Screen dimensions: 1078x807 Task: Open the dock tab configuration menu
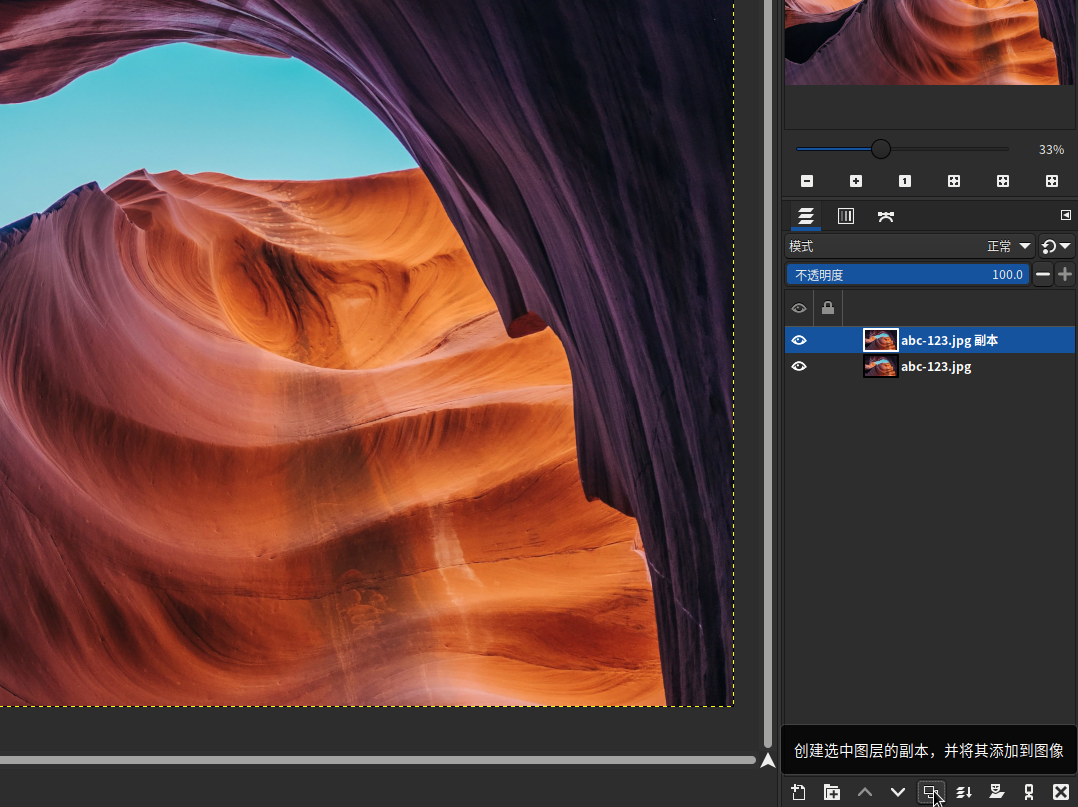(1065, 215)
